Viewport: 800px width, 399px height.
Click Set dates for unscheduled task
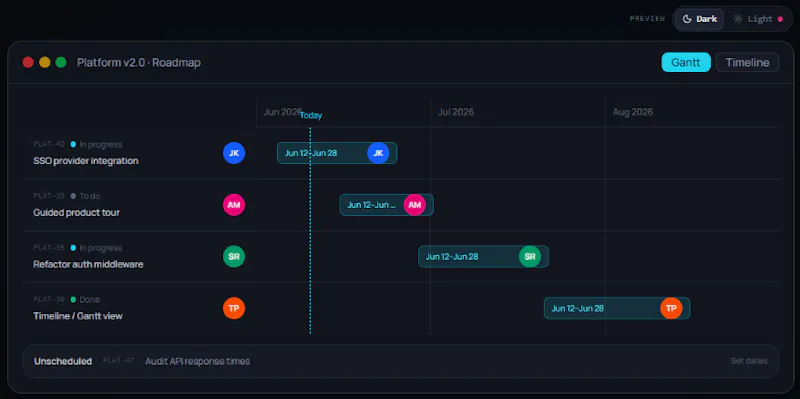coord(749,361)
